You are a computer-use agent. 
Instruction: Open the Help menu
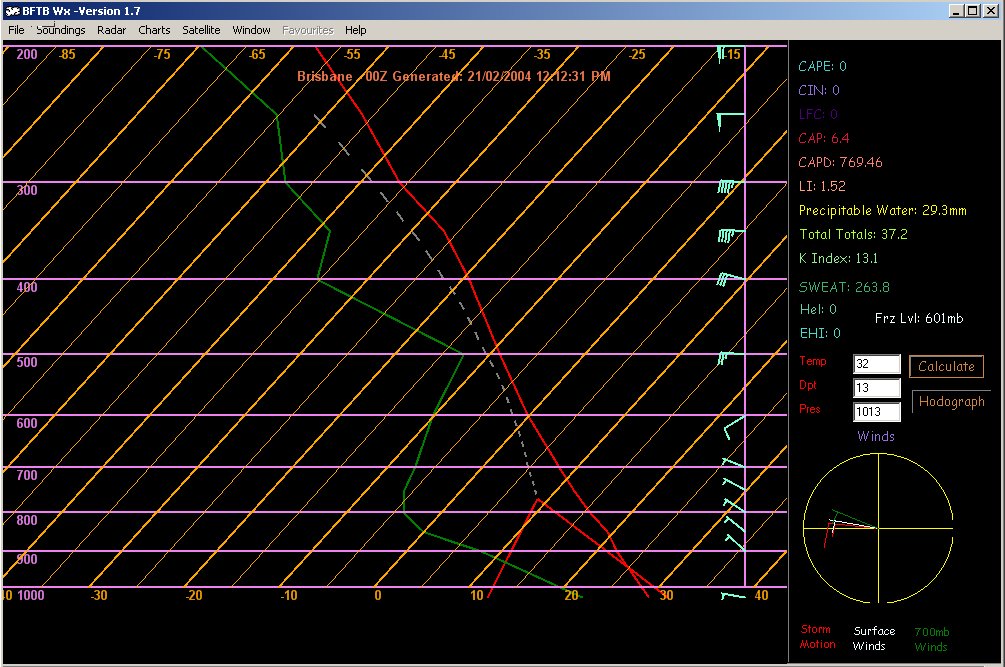point(356,30)
